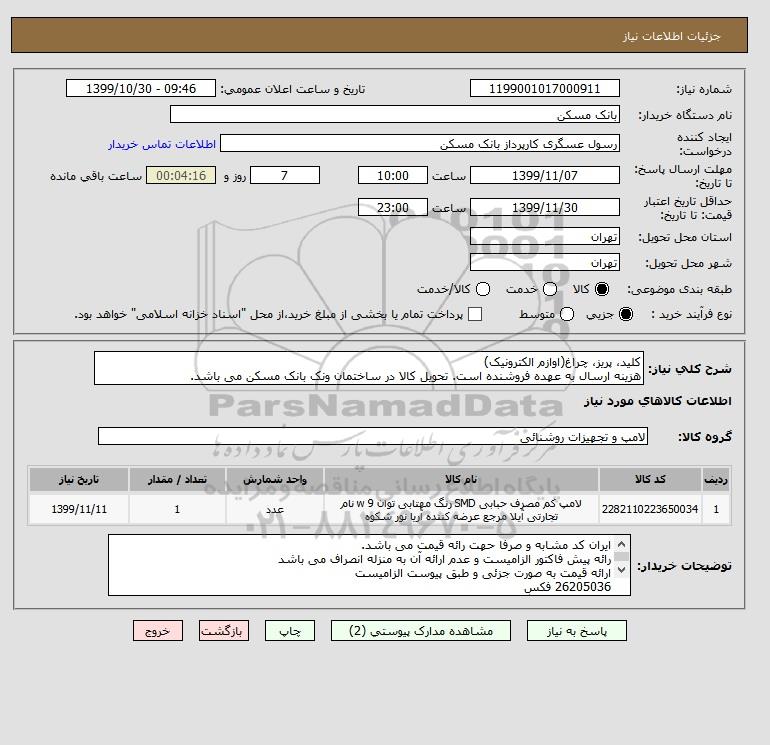Viewport: 770px width, 745px height.
Task: Select the خدمت radio button
Action: tap(550, 289)
